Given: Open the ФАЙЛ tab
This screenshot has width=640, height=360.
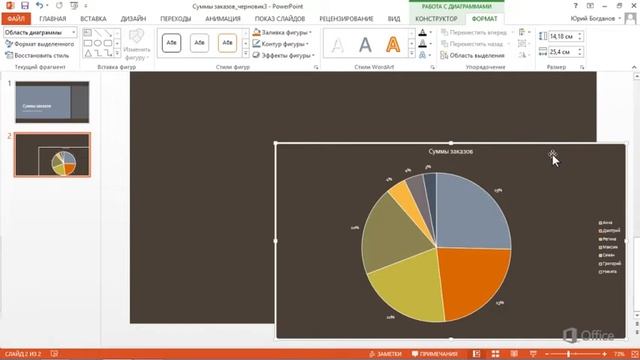Looking at the screenshot, I should pyautogui.click(x=16, y=19).
